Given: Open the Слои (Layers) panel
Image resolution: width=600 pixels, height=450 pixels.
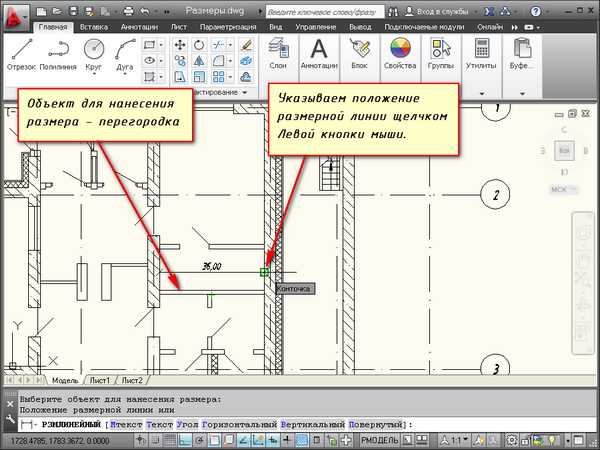Looking at the screenshot, I should point(278,50).
